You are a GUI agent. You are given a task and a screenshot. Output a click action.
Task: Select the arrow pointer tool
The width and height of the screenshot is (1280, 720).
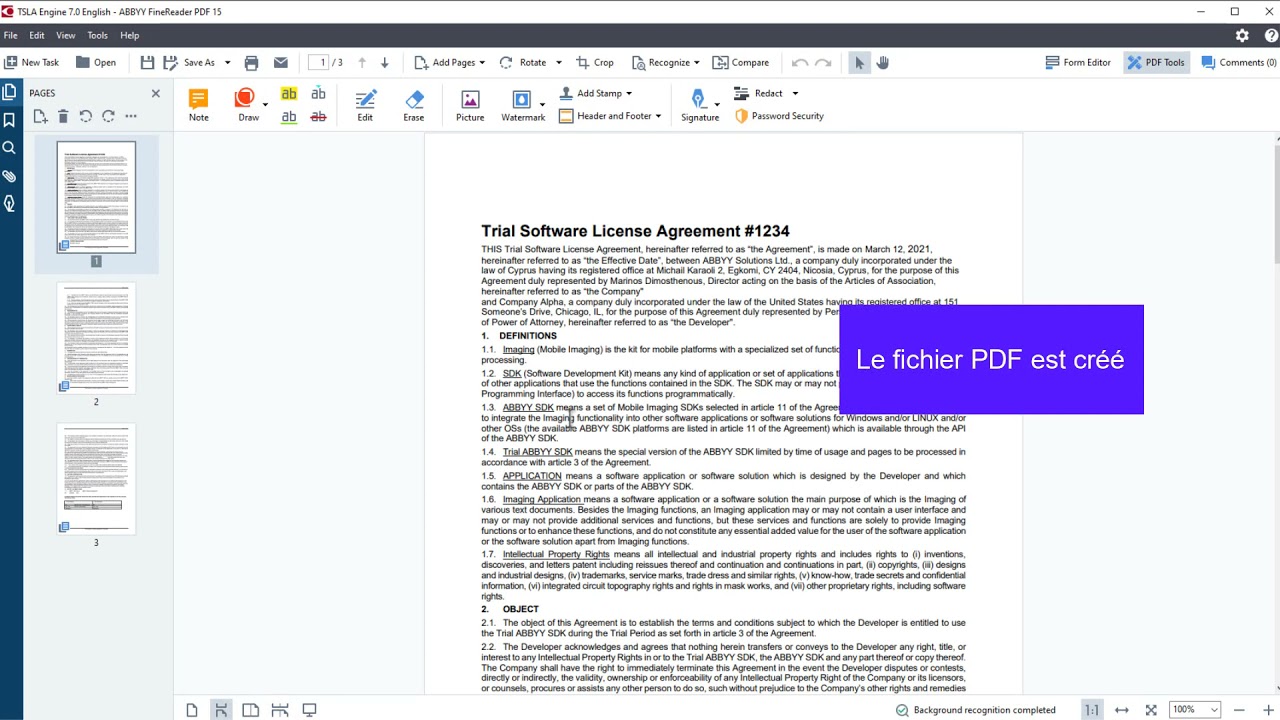click(x=859, y=62)
